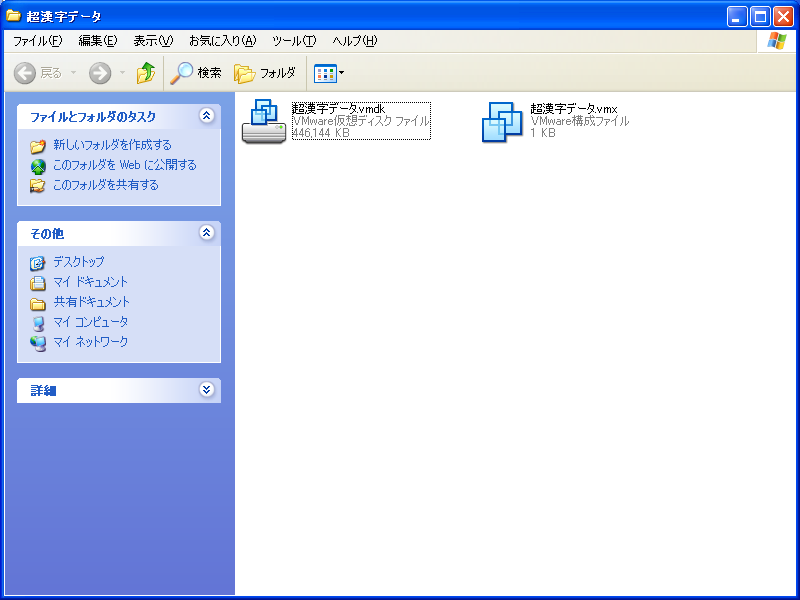
Task: Open the Back button history dropdown arrow
Action: point(73,73)
